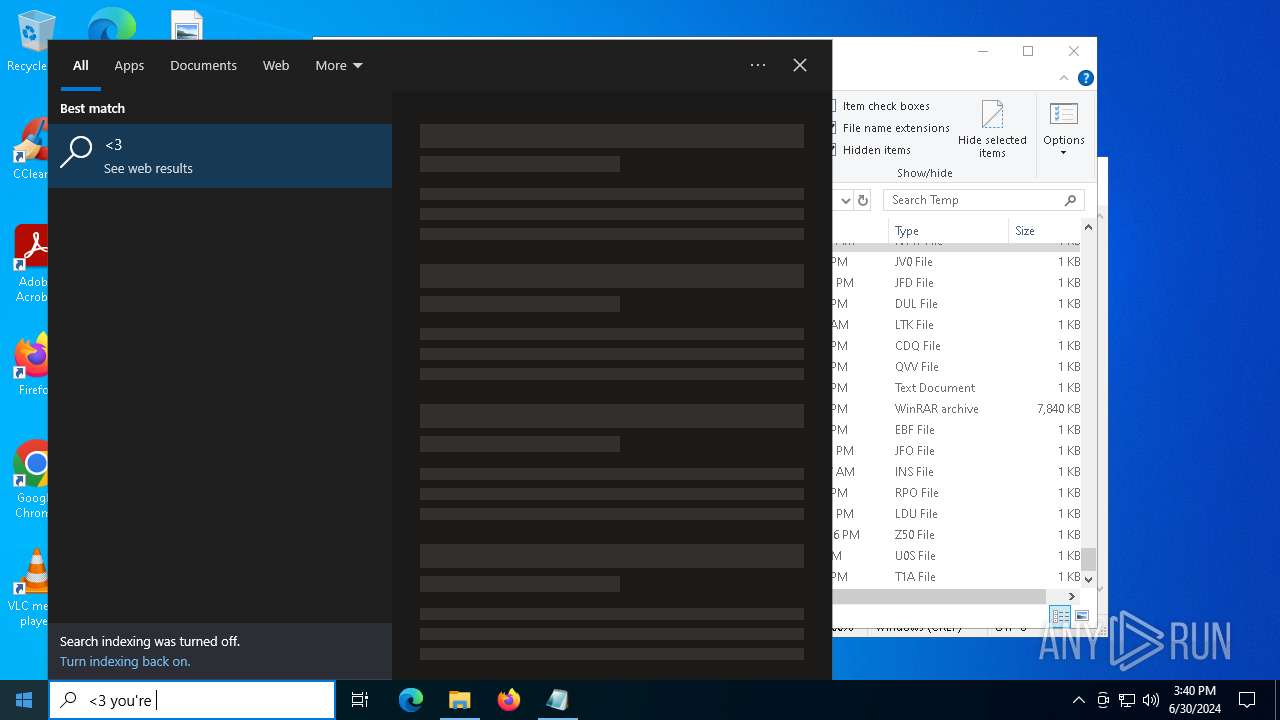This screenshot has width=1280, height=720.
Task: Expand the Options dropdown arrow
Action: [x=1064, y=153]
